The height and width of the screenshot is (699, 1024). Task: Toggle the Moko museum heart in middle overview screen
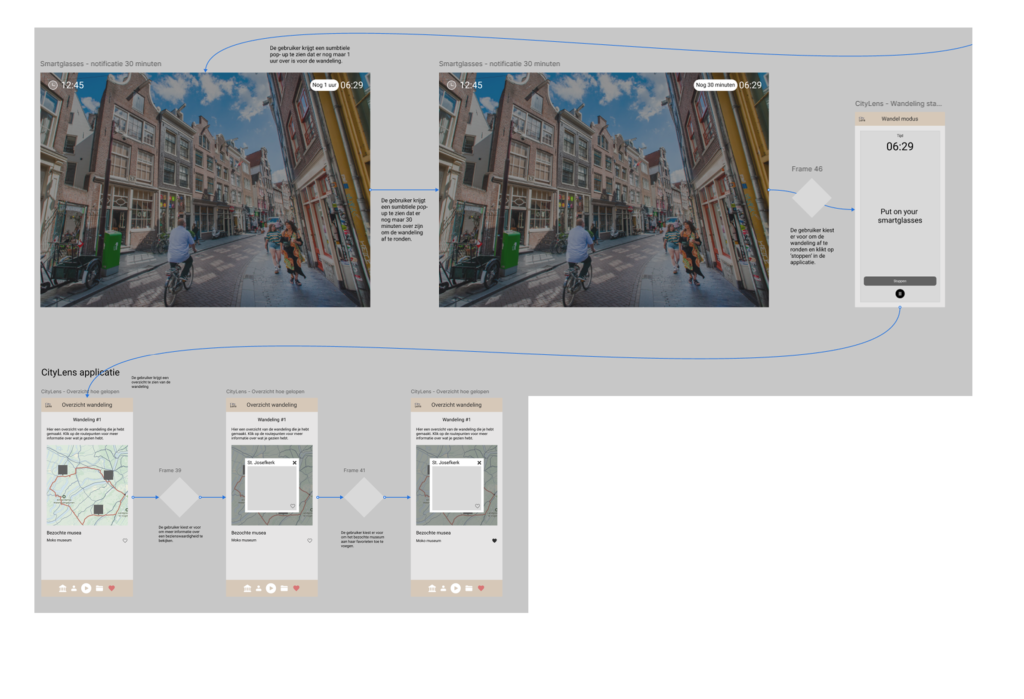(x=310, y=541)
